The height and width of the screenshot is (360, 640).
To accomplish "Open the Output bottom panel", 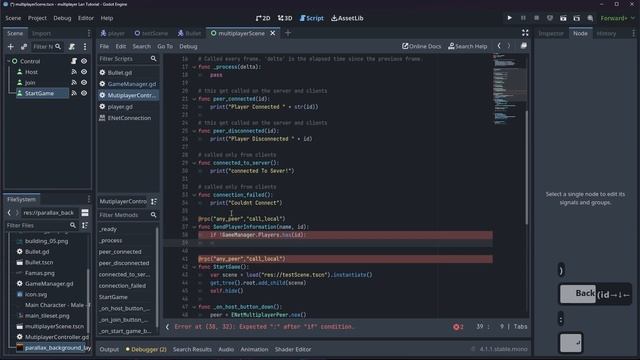I will 109,350.
